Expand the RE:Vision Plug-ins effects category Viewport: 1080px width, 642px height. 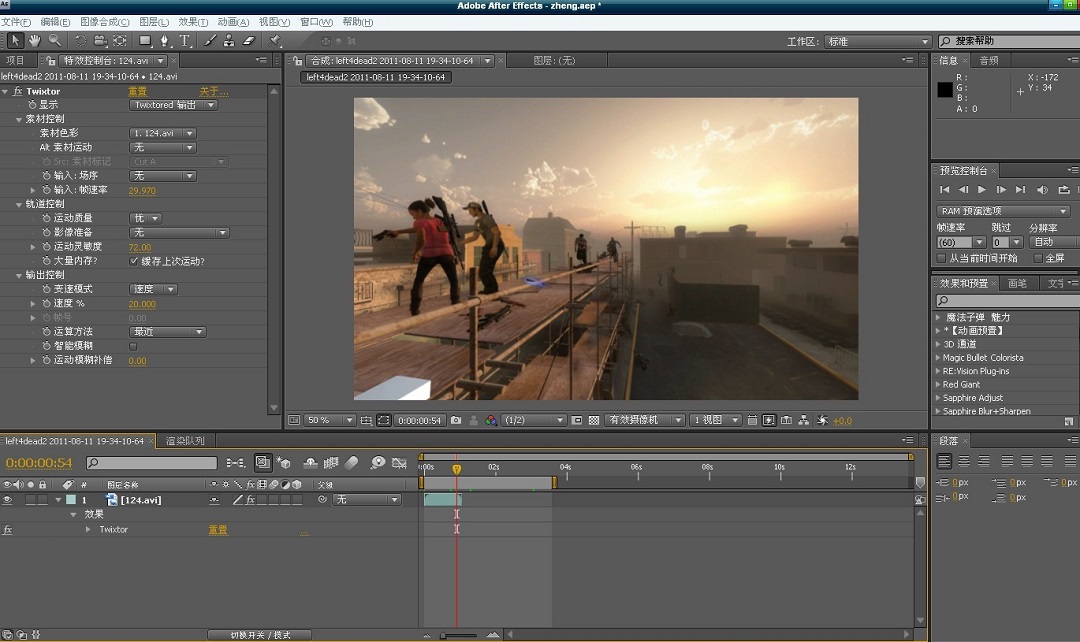coord(939,371)
